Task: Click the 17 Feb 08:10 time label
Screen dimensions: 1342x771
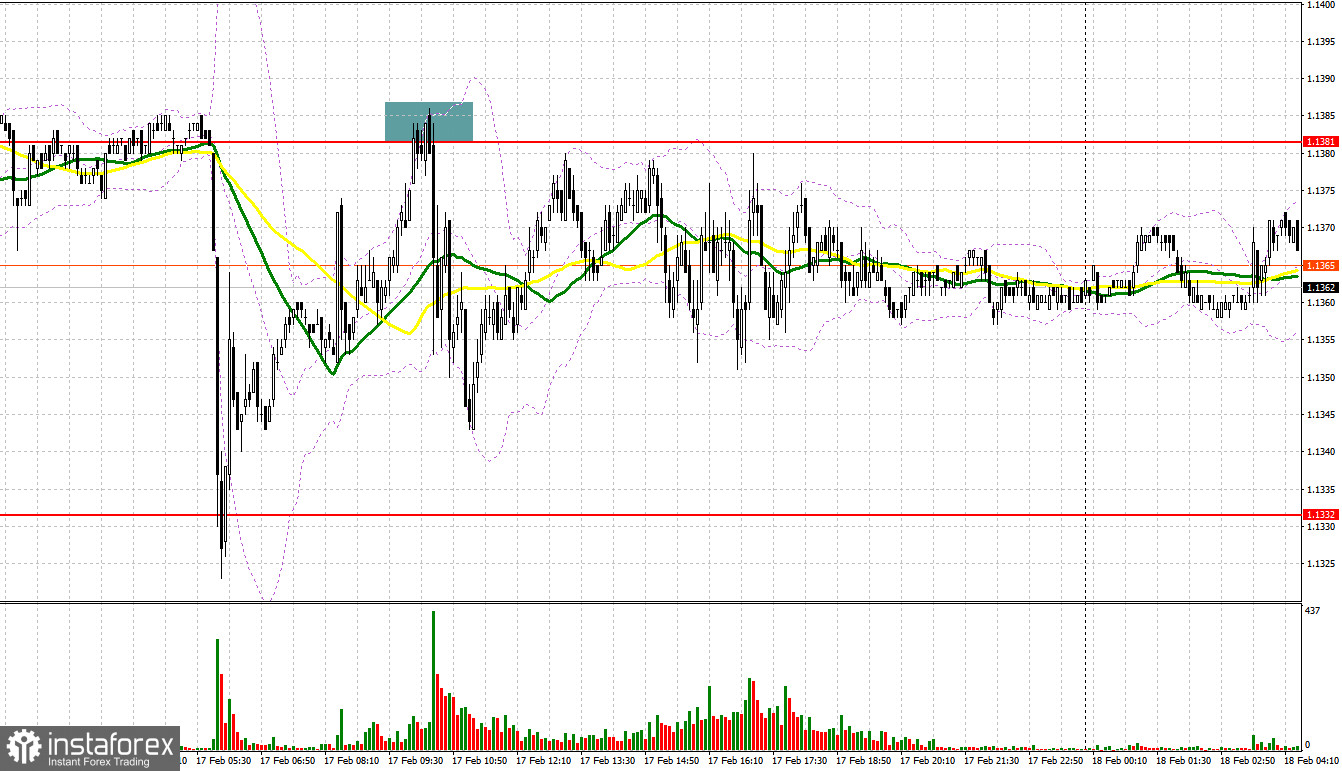Action: 350,761
